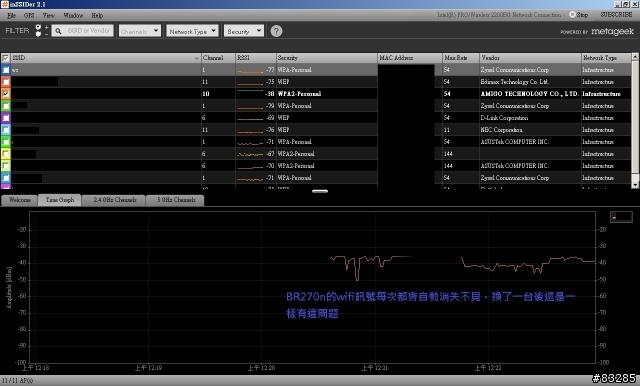This screenshot has height=386, width=640.
Task: Open the View menu
Action: 49,16
